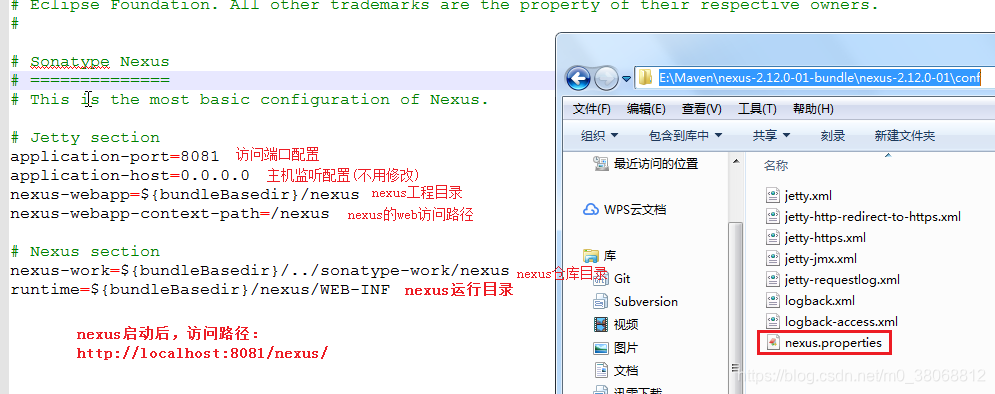Select file jetty-requestlog.xml
Viewport: 995px width, 394px height.
pos(842,280)
